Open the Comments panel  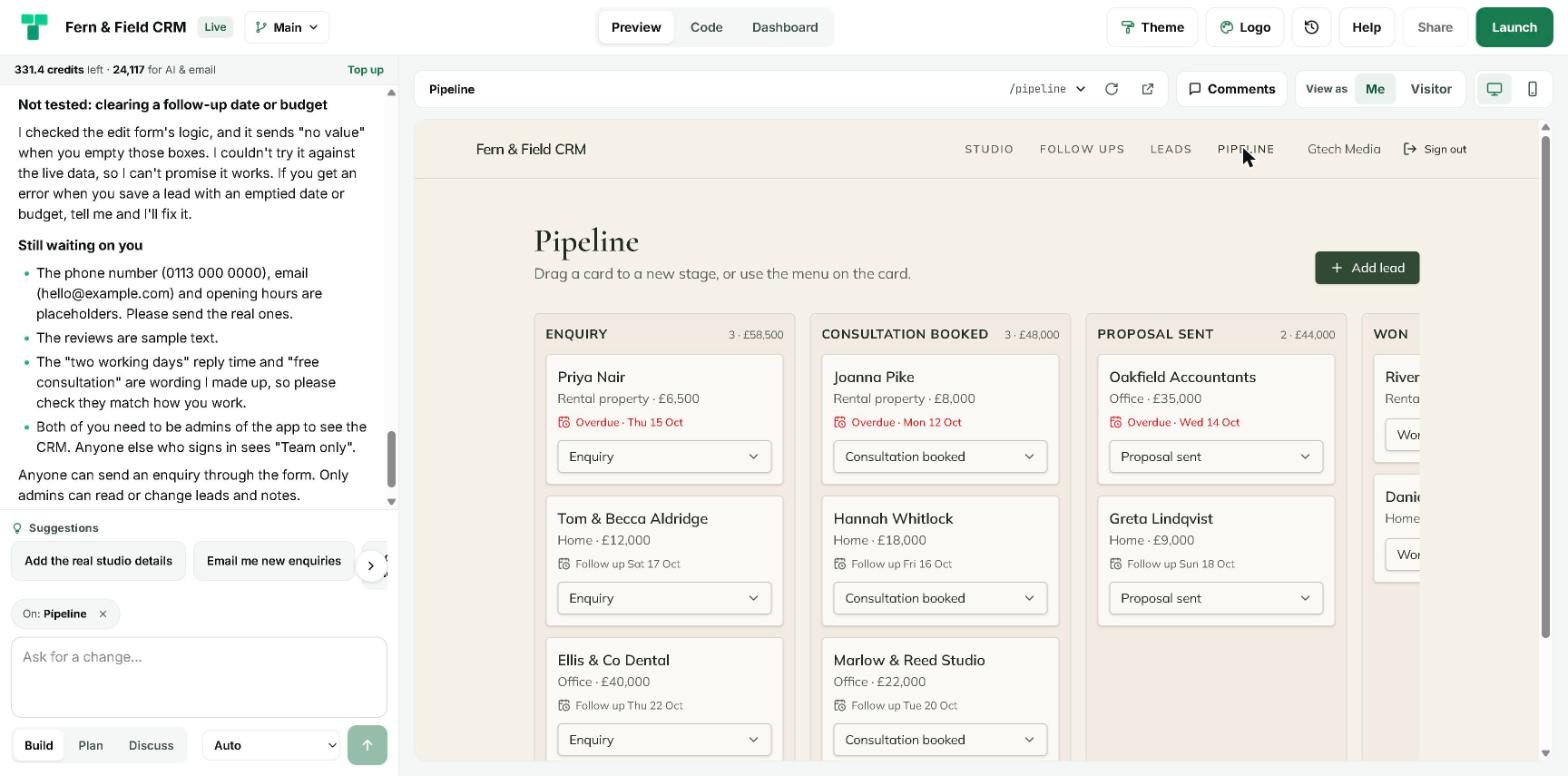(x=1231, y=89)
